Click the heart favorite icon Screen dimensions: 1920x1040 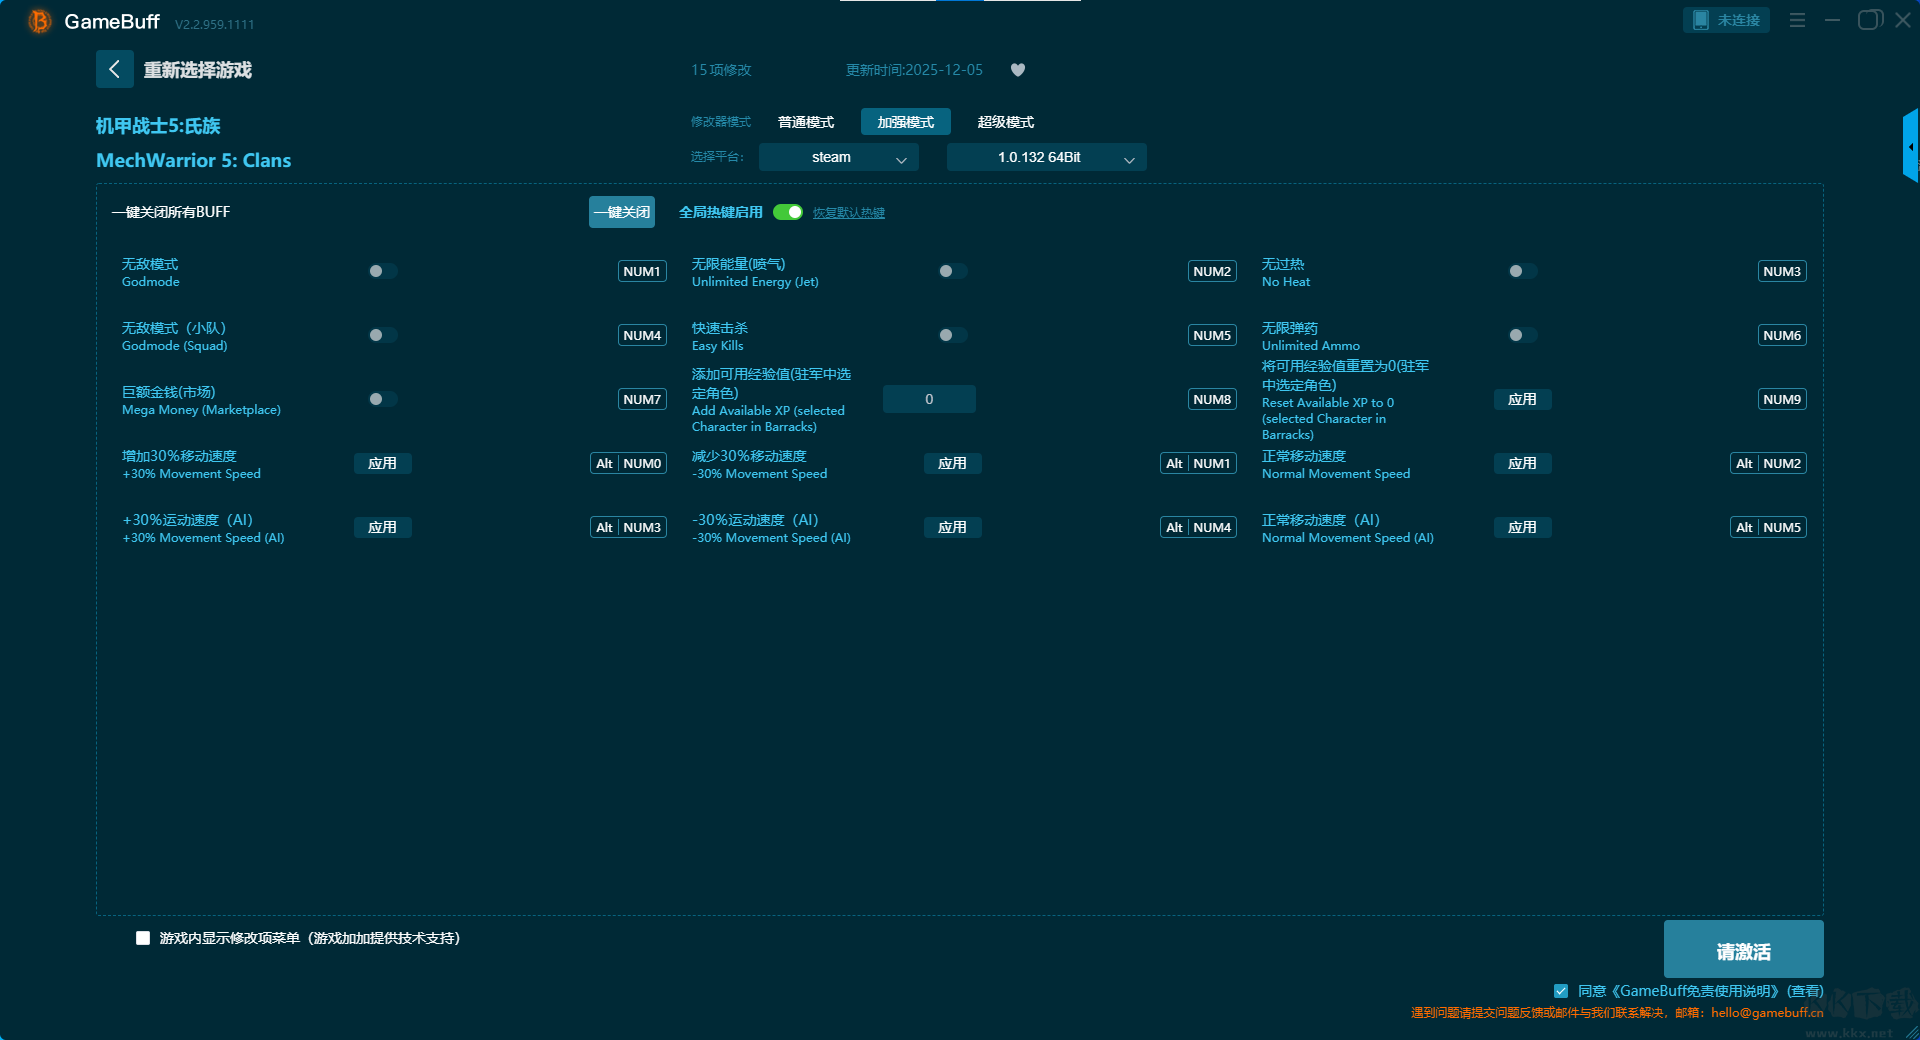pyautogui.click(x=1018, y=70)
